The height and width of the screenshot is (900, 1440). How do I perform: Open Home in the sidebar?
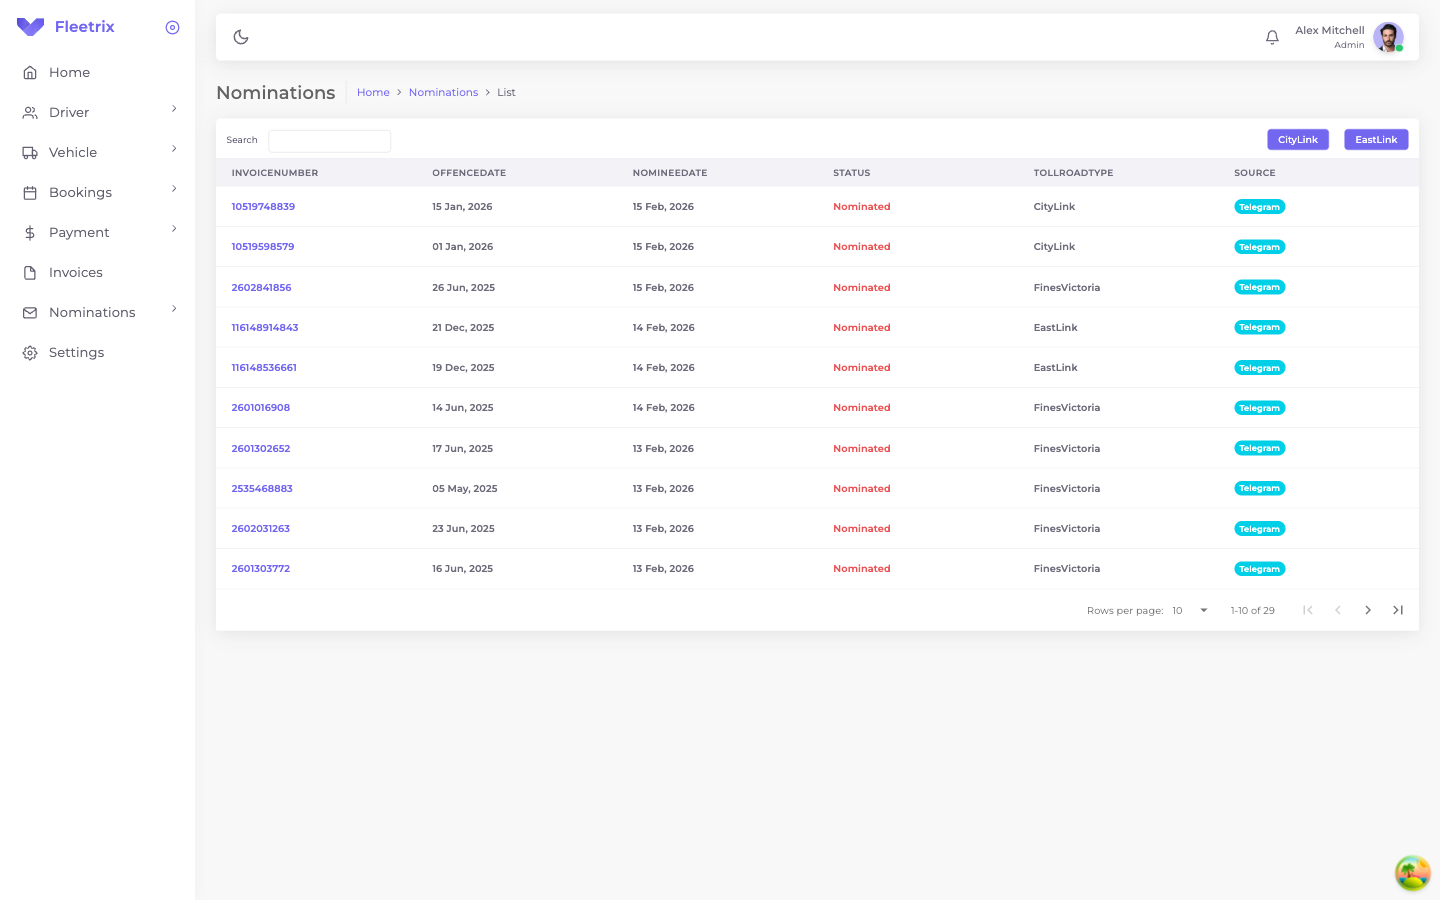pyautogui.click(x=69, y=72)
